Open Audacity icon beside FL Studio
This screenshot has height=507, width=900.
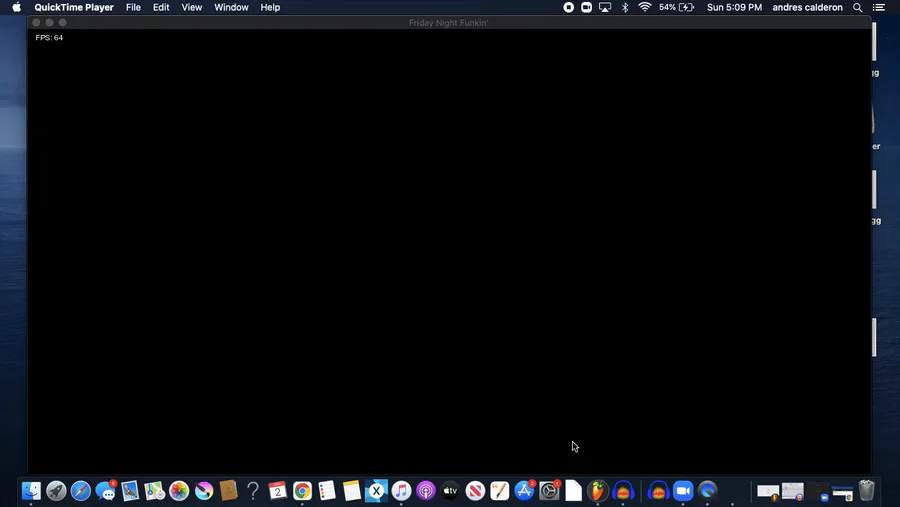pos(623,491)
